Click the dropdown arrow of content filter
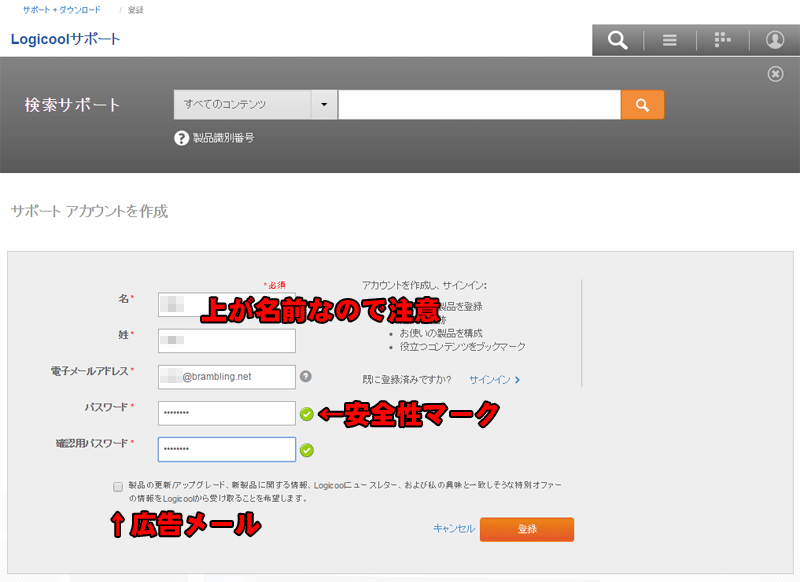This screenshot has height=582, width=800. (324, 105)
